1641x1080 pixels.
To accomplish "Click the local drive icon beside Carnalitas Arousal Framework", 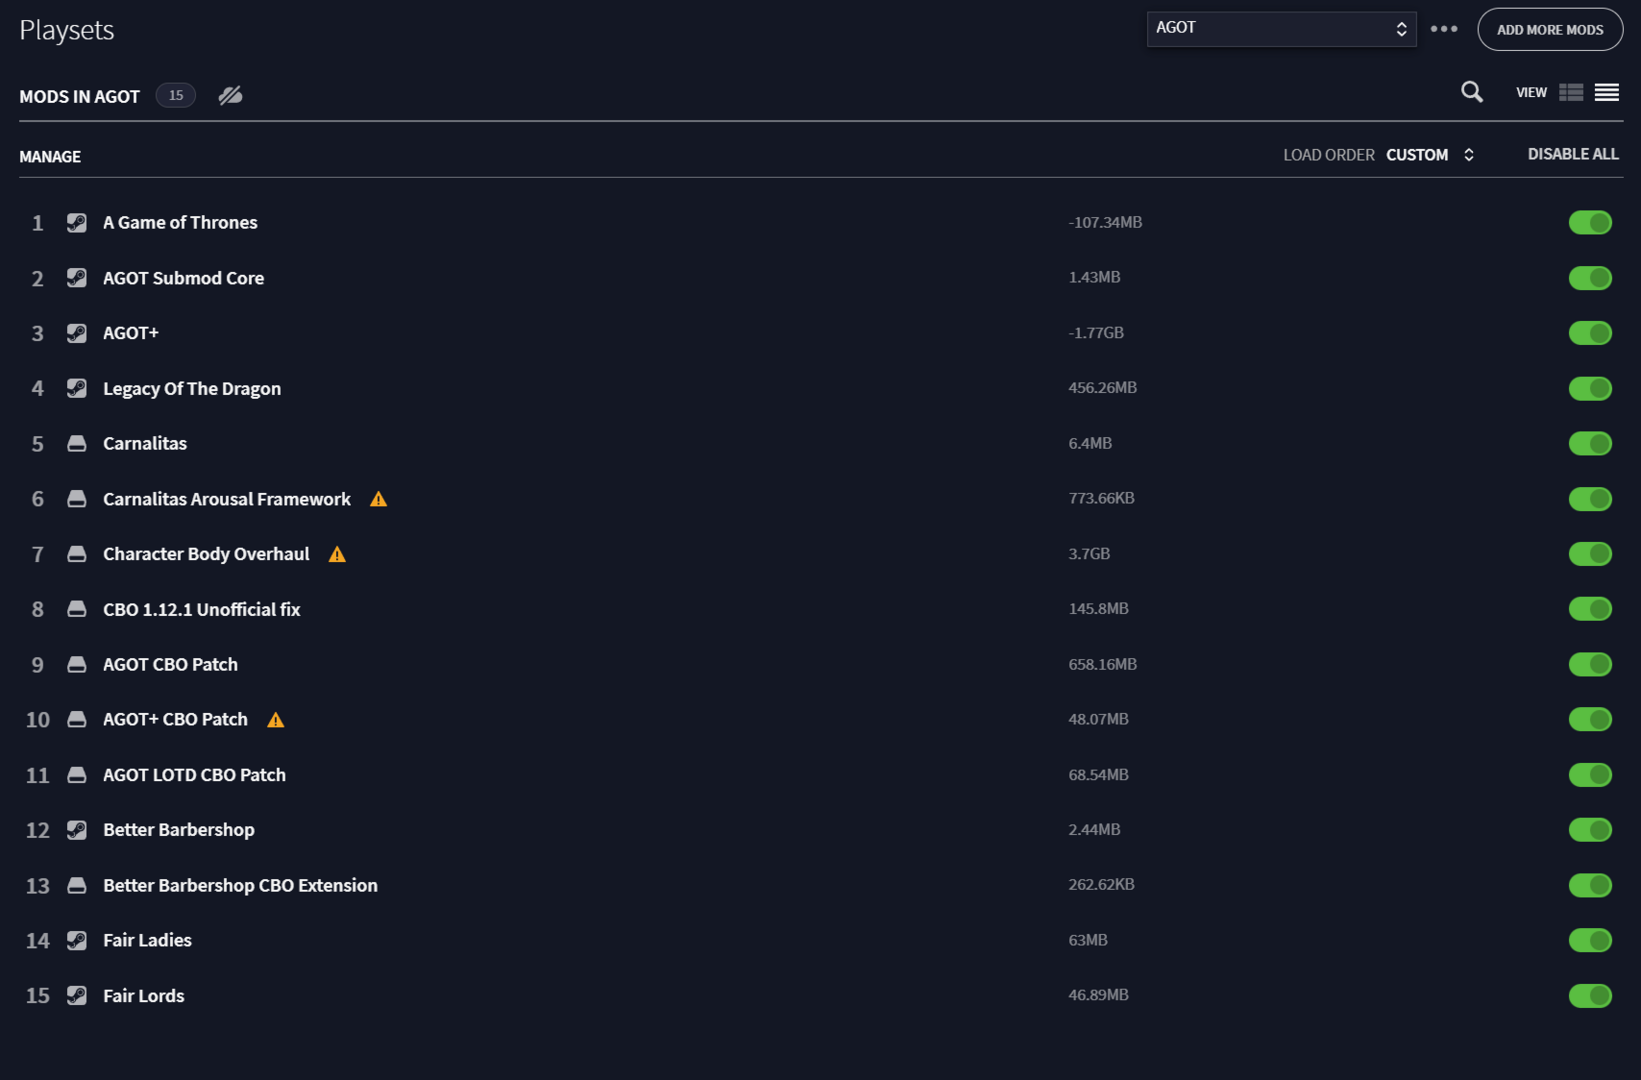I will 77,499.
